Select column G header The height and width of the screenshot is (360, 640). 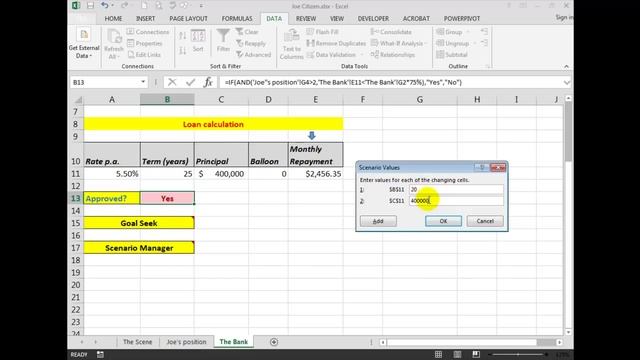point(420,99)
